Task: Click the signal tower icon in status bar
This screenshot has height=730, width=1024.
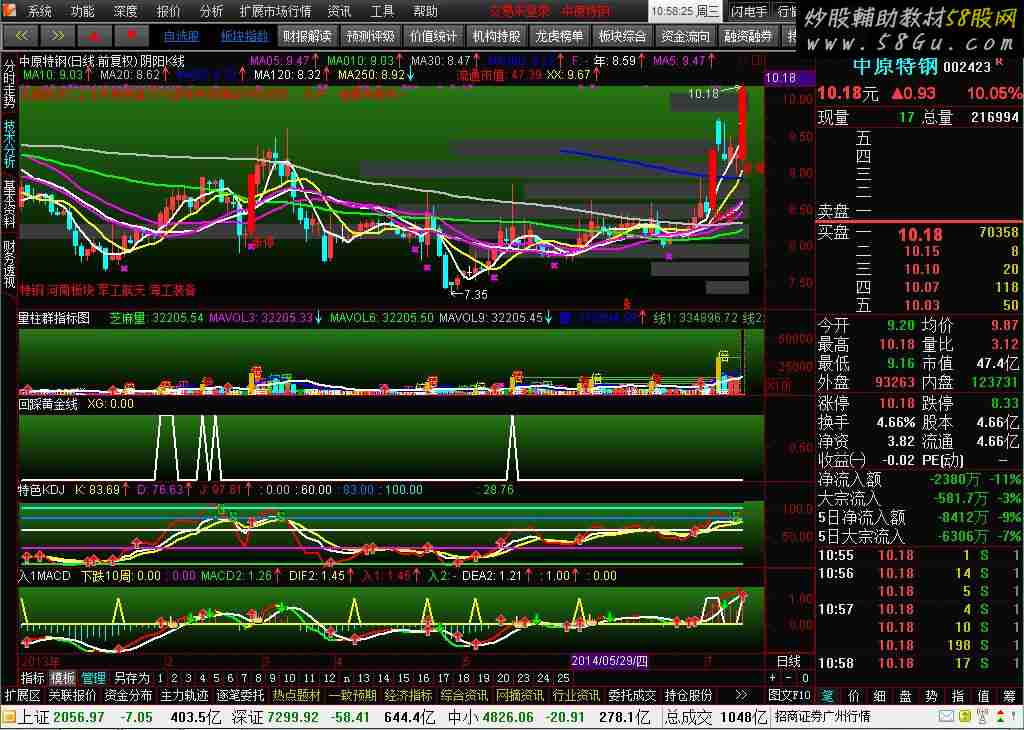Action: click(x=982, y=718)
